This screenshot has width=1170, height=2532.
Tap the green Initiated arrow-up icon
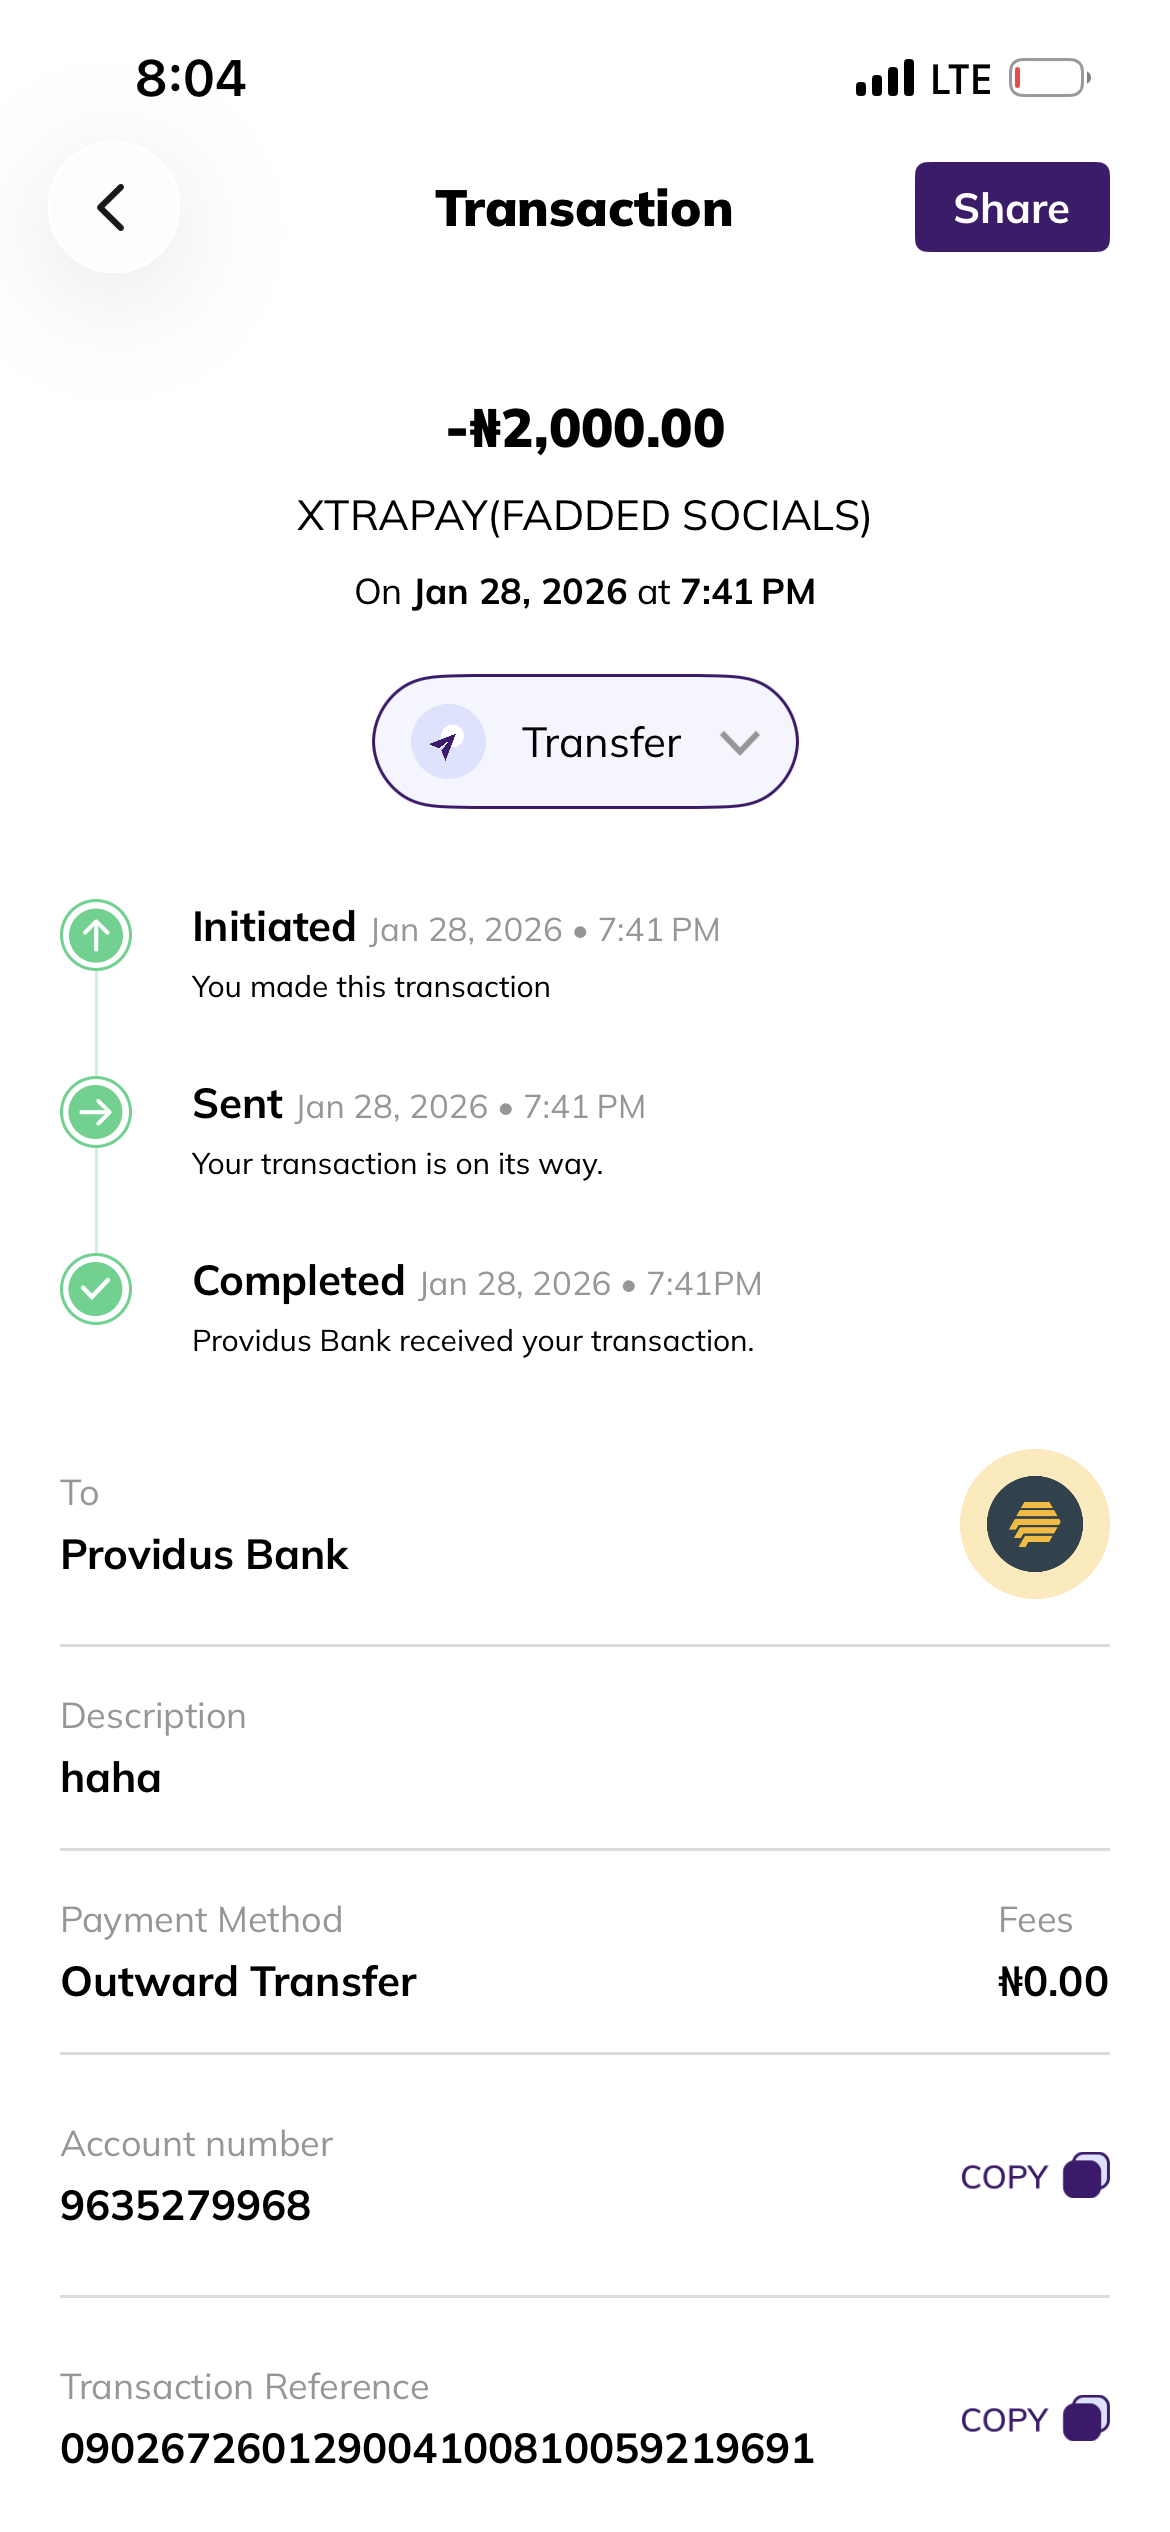point(96,935)
